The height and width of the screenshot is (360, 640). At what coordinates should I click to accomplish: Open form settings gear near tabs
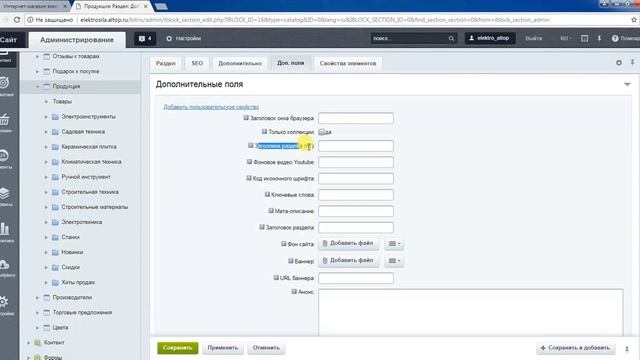click(619, 63)
